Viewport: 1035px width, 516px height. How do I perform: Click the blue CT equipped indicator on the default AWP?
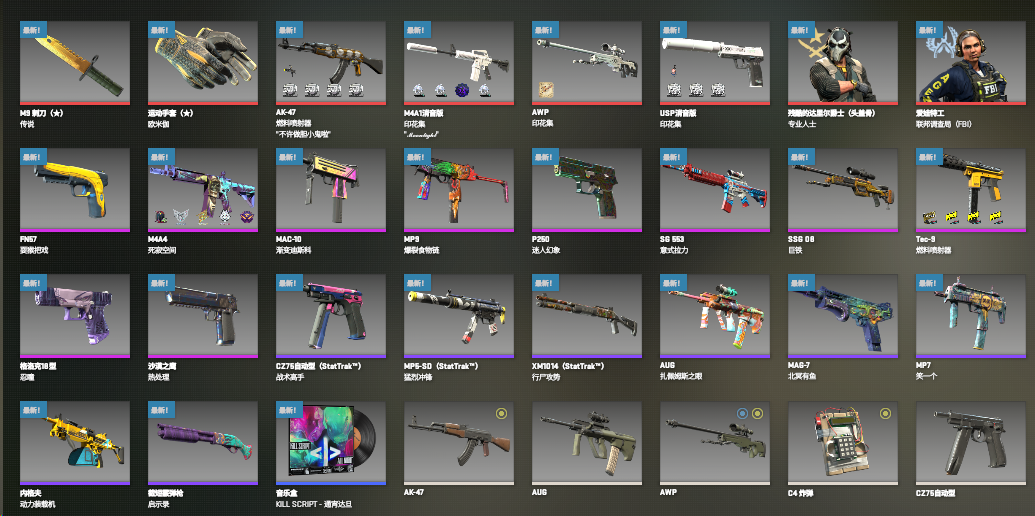[743, 414]
